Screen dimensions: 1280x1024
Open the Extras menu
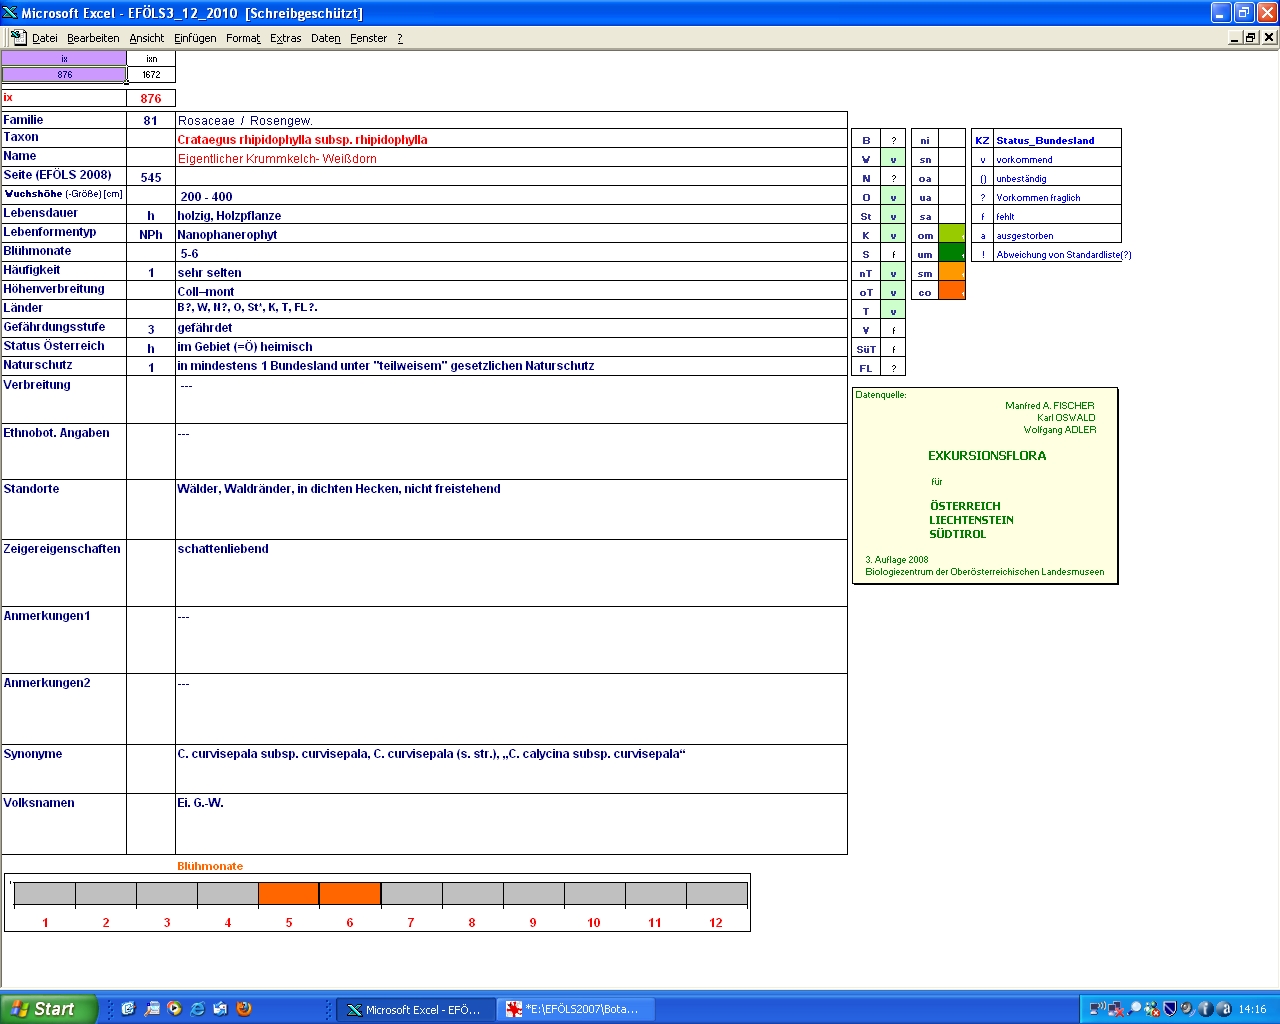click(285, 38)
